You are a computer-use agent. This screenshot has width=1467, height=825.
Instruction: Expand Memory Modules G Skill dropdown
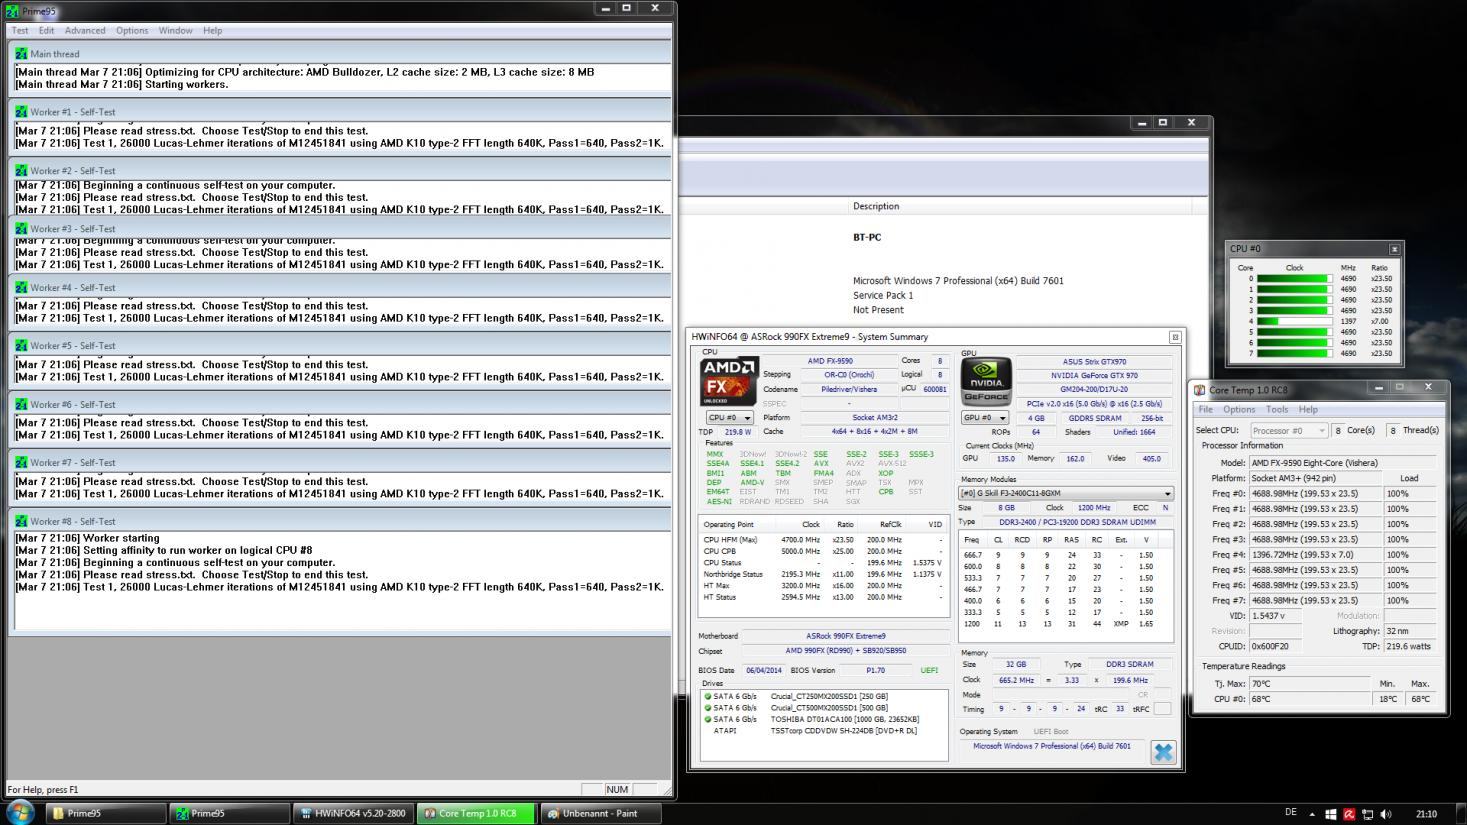[x=1065, y=493]
